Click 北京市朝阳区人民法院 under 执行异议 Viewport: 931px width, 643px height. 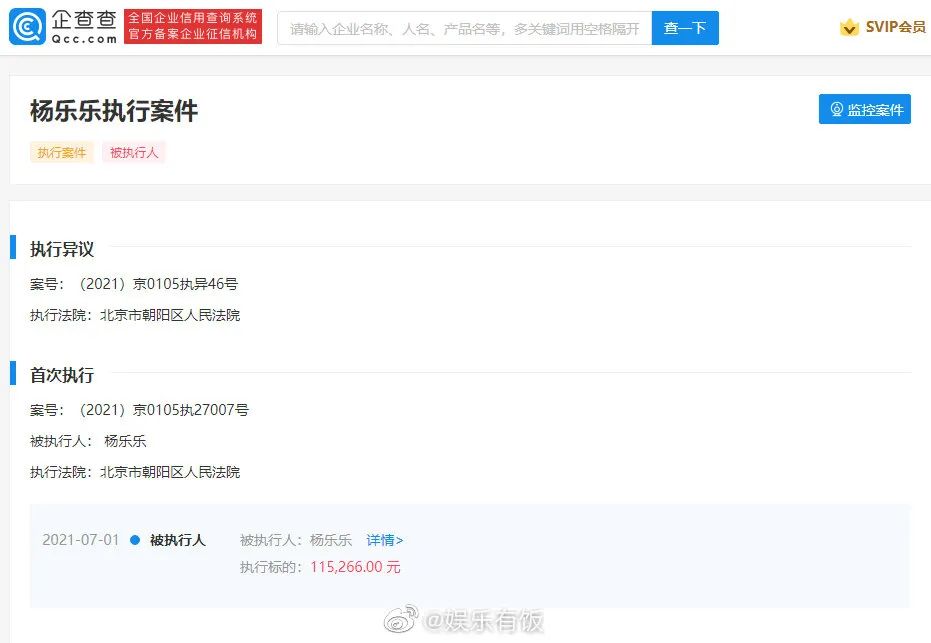tap(170, 315)
